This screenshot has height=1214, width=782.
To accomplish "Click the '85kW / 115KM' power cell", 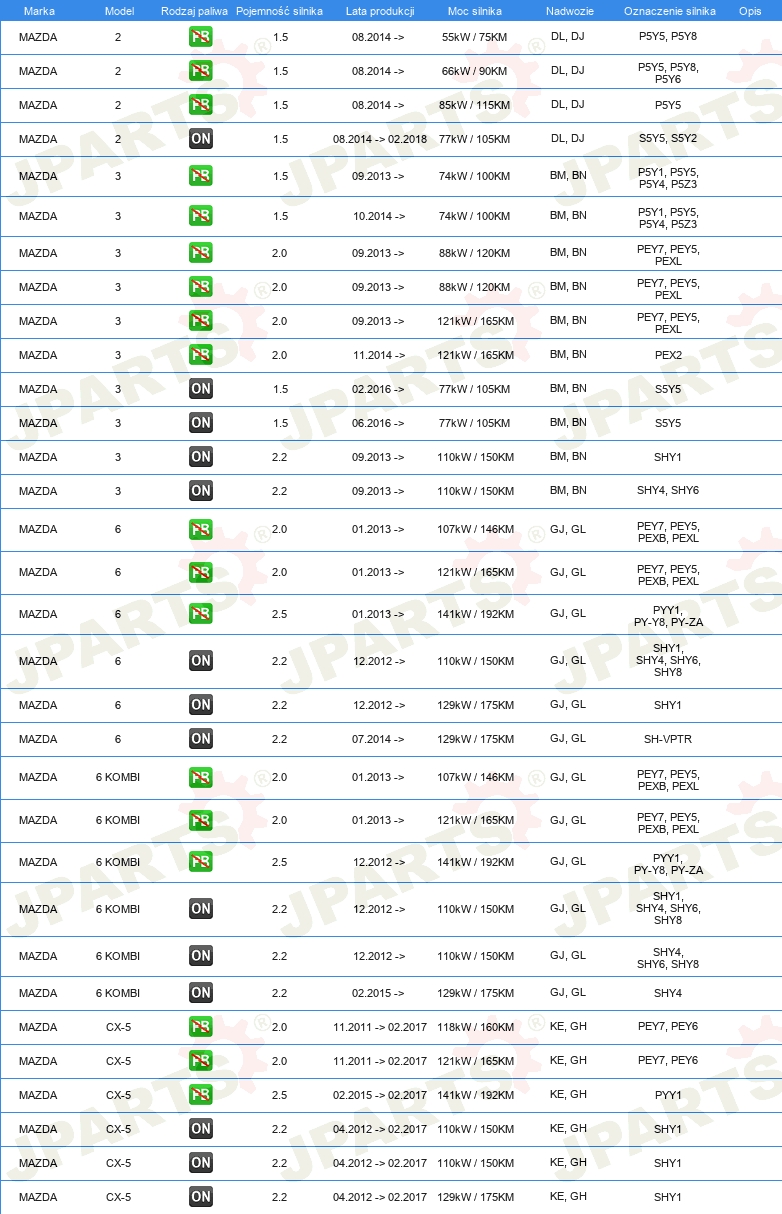I will tap(475, 105).
